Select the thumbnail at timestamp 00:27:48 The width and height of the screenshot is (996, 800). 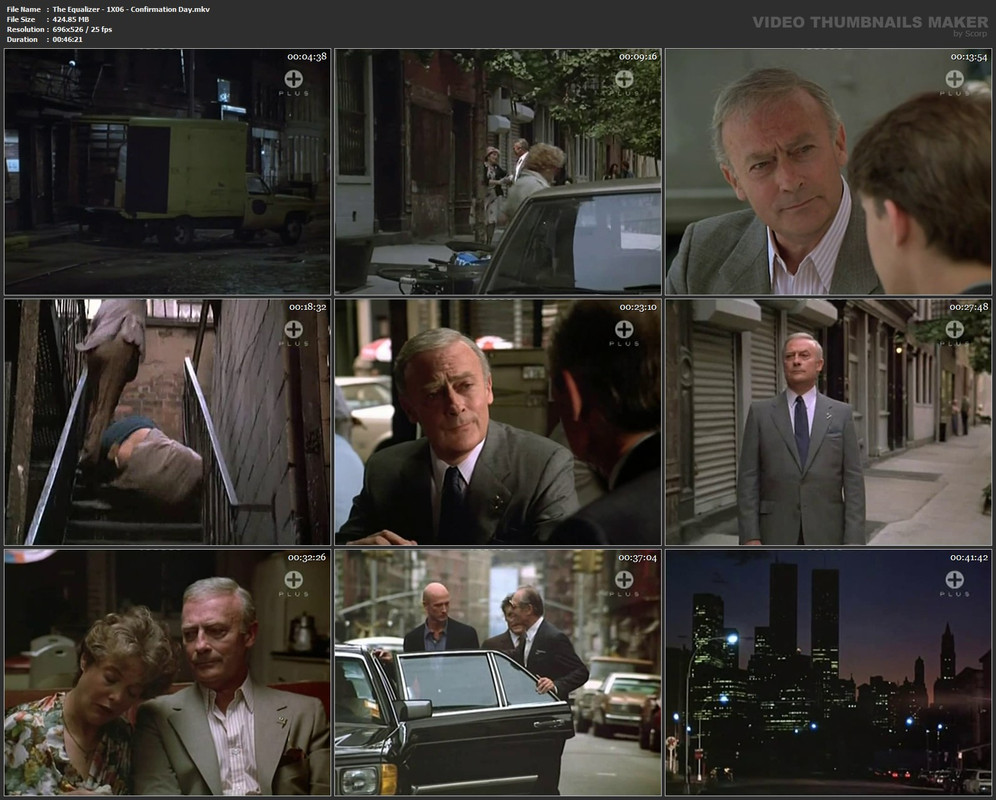point(828,422)
